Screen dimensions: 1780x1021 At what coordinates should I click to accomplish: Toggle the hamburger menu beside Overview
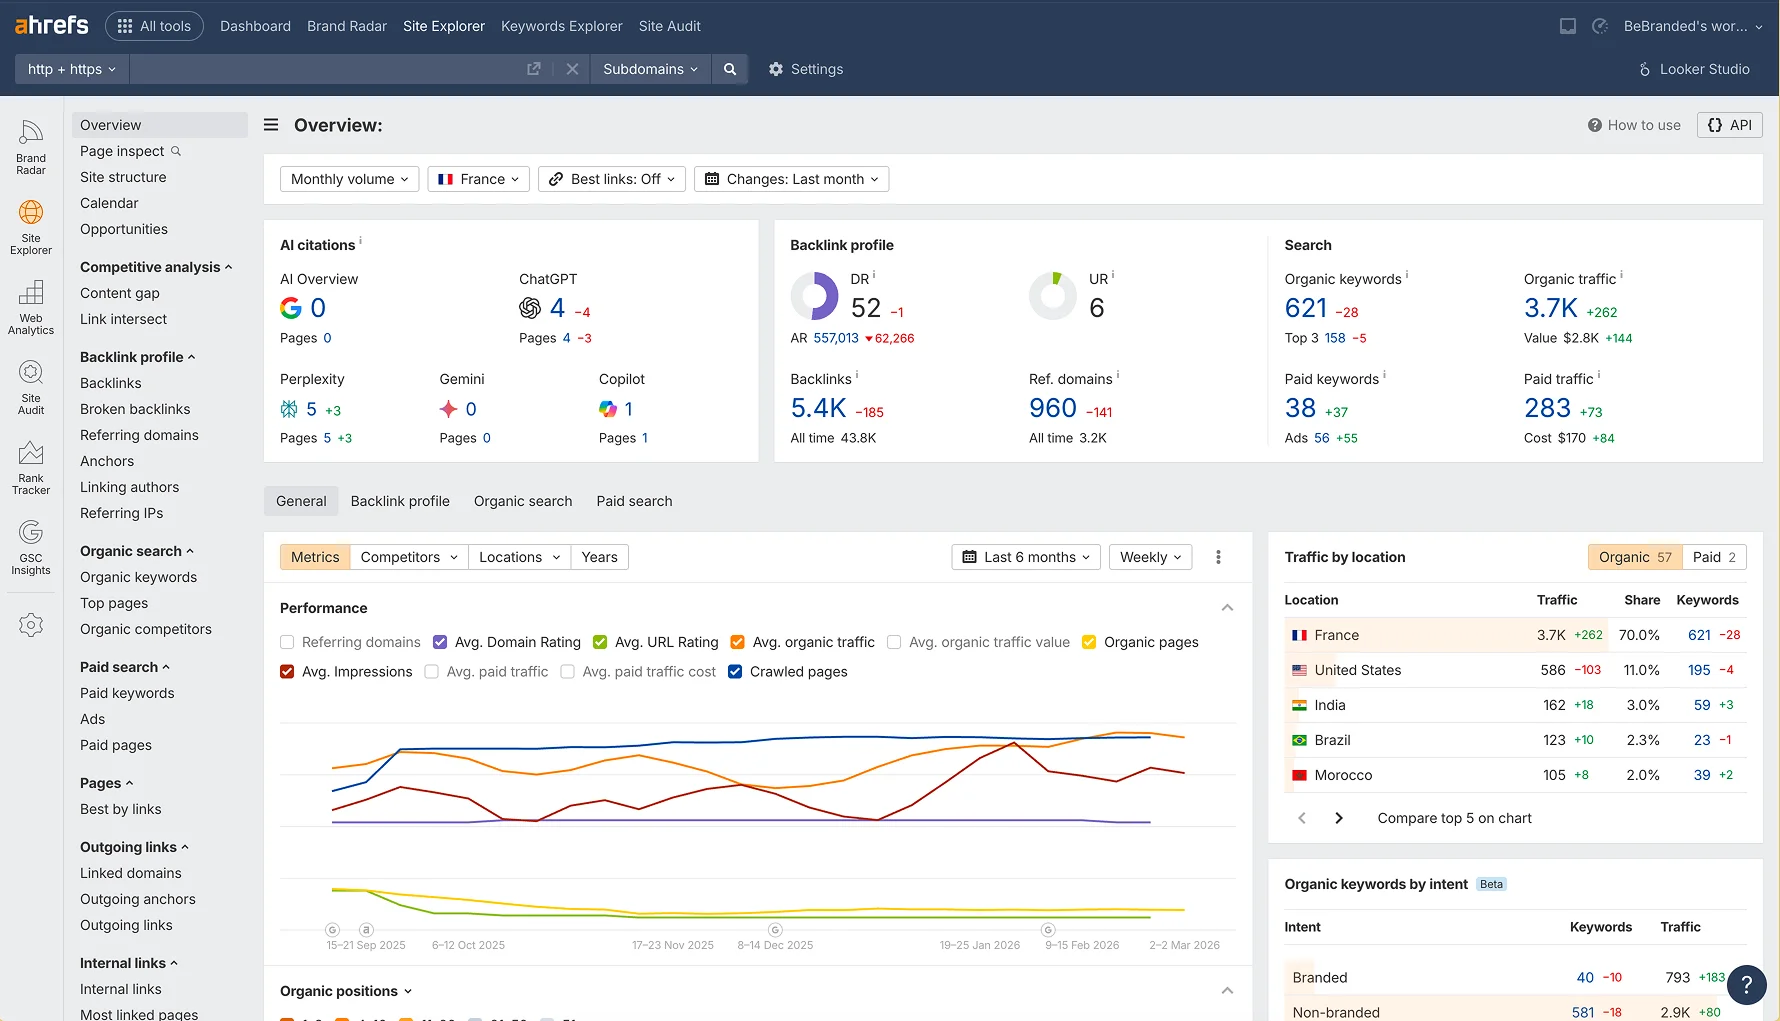(271, 125)
